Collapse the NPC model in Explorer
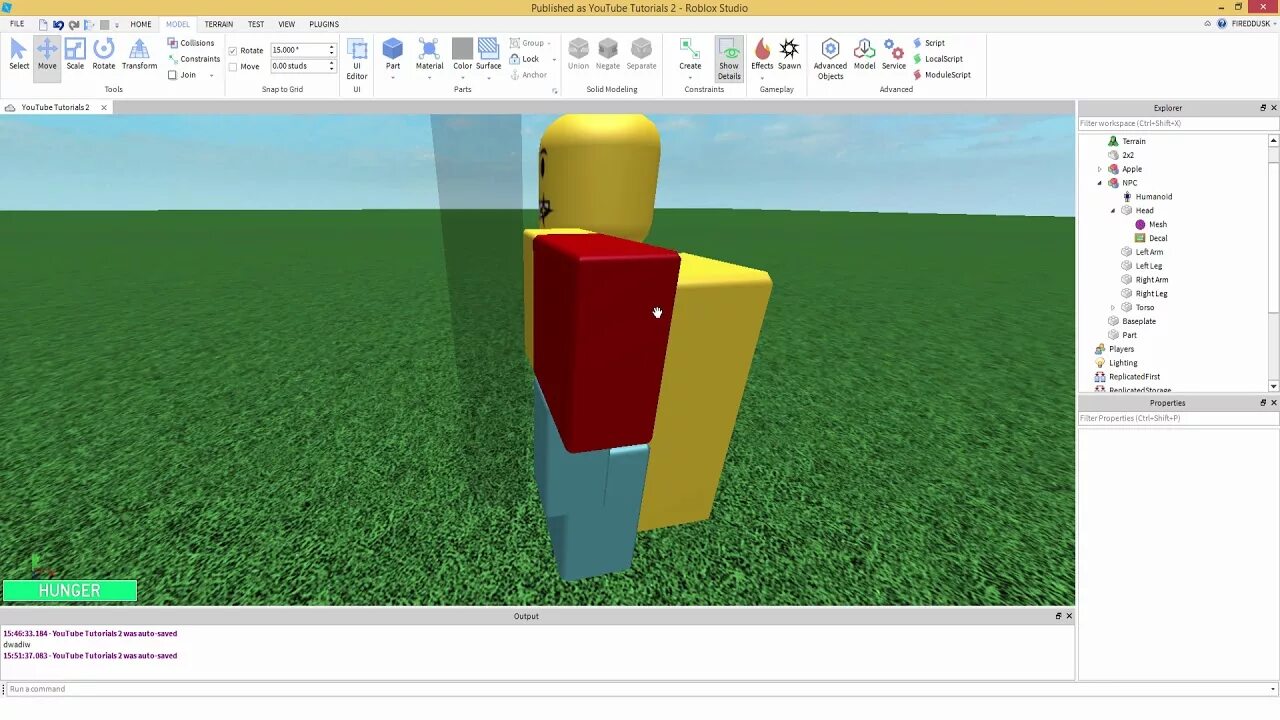Viewport: 1280px width, 720px height. pyautogui.click(x=1100, y=183)
